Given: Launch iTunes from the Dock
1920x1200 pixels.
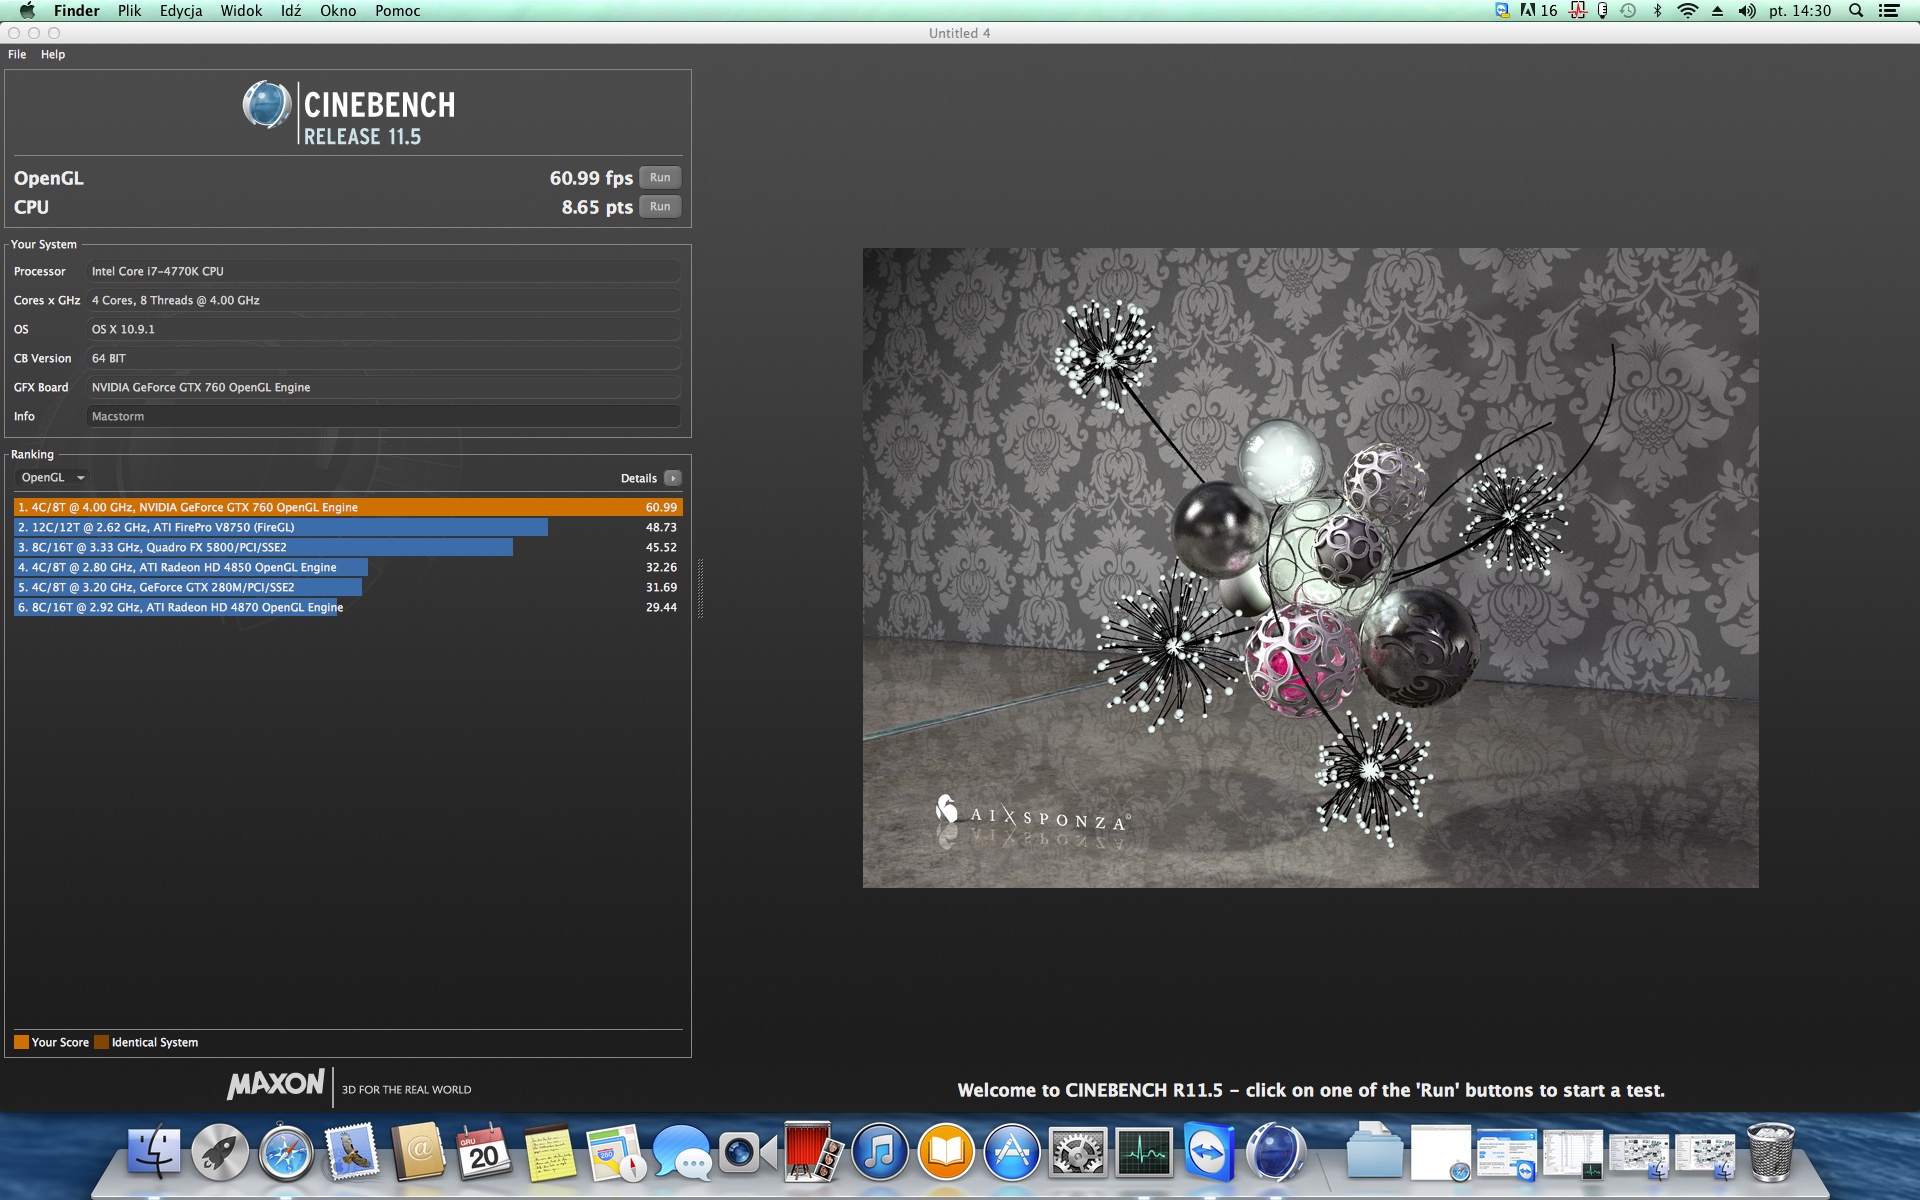Looking at the screenshot, I should (880, 1152).
